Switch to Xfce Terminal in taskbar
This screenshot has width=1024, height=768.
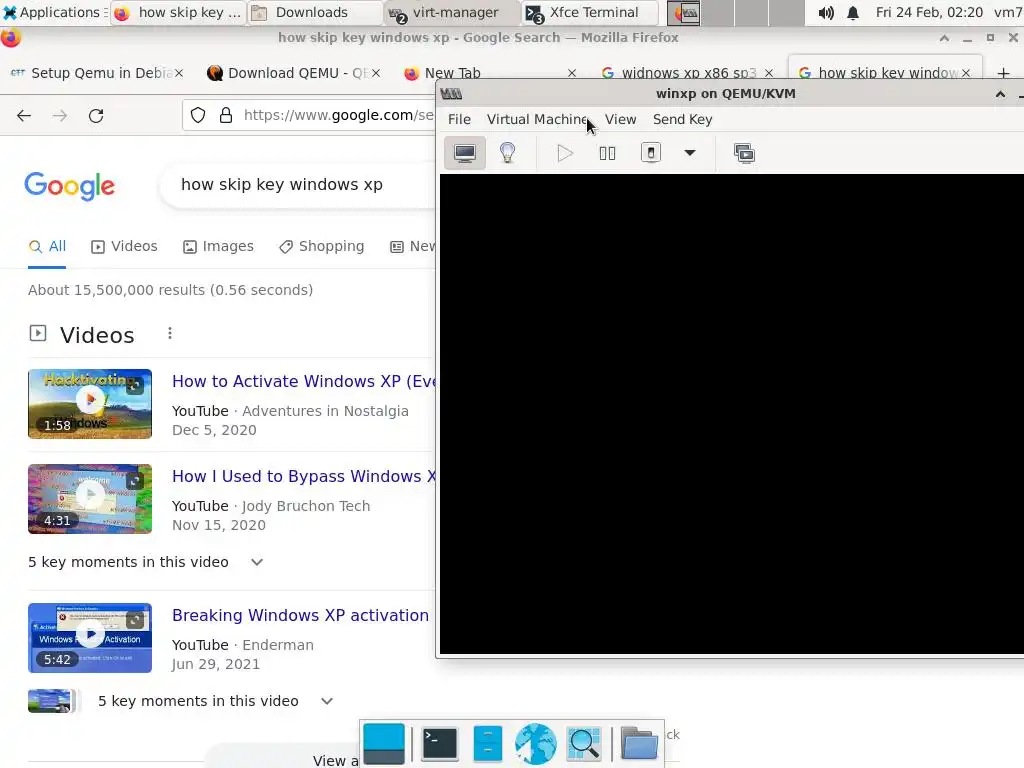[x=589, y=12]
